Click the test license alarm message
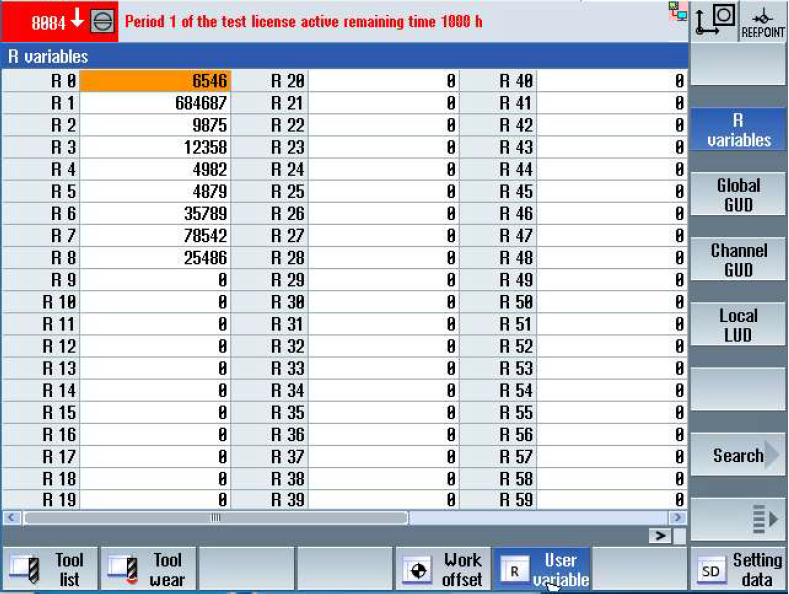The width and height of the screenshot is (789, 594). coord(303,22)
